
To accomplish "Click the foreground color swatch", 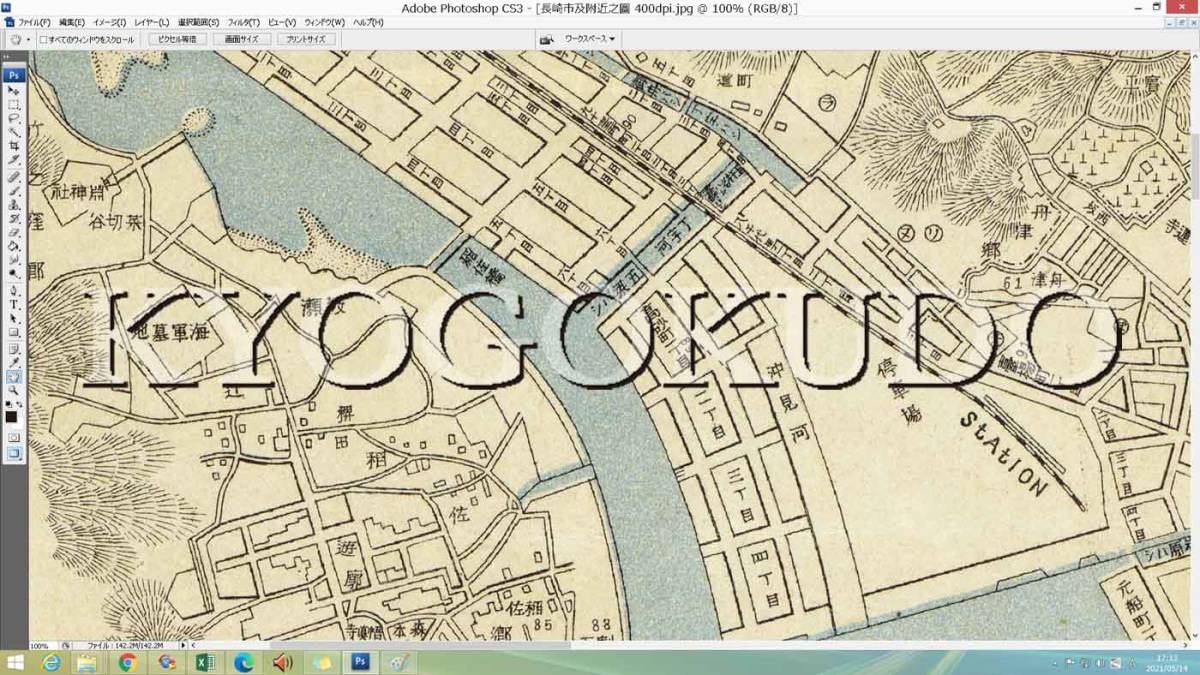I will point(12,415).
